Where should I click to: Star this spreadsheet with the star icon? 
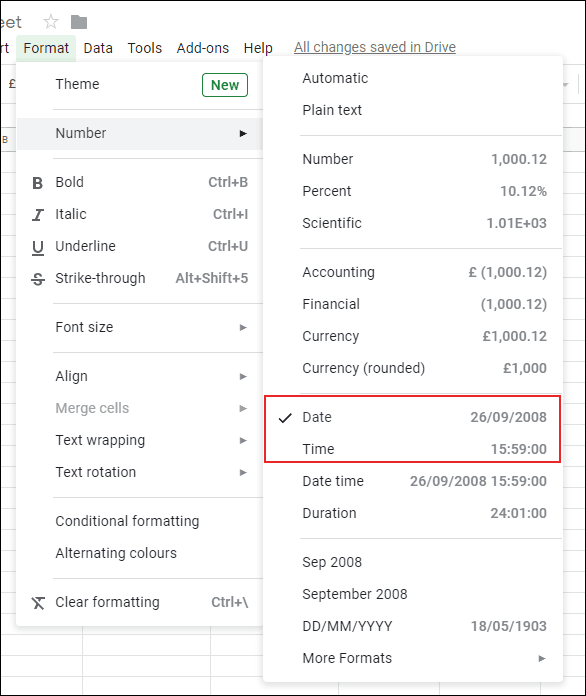51,21
